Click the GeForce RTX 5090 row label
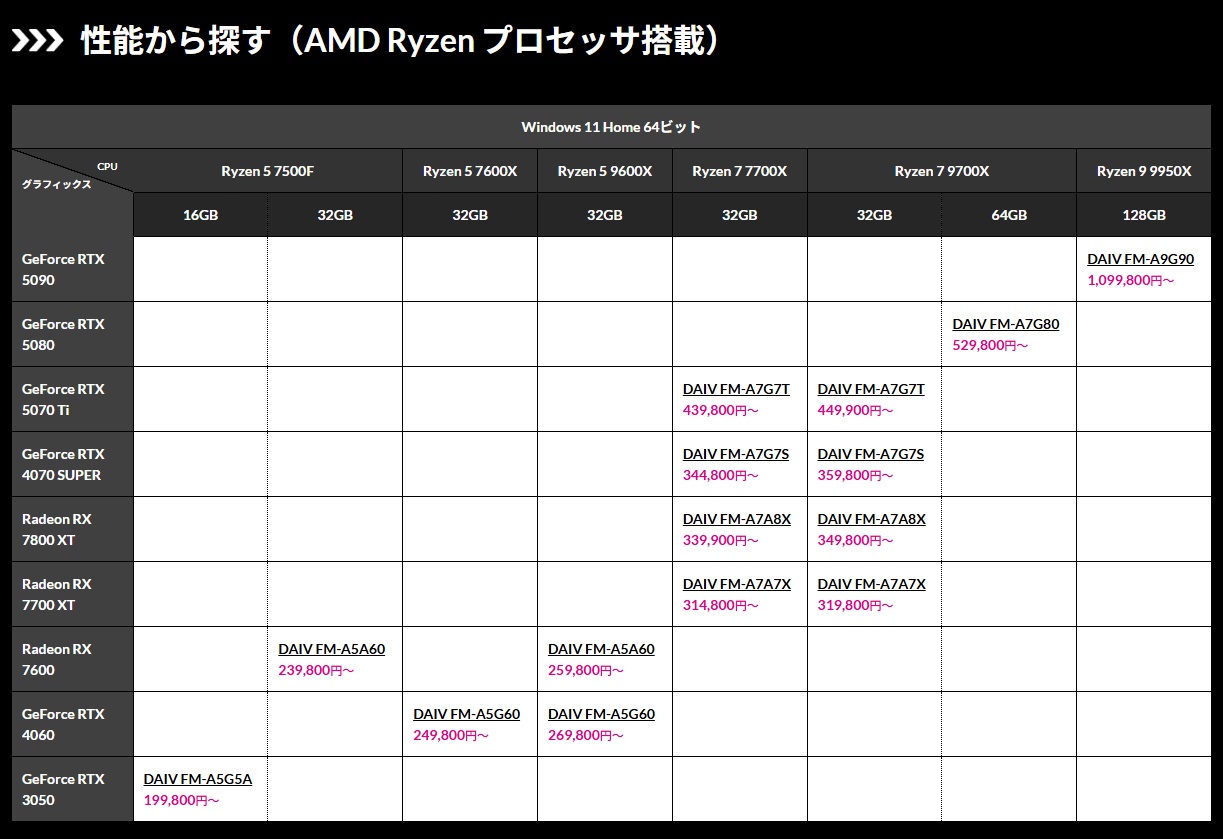1223x839 pixels. [72, 269]
